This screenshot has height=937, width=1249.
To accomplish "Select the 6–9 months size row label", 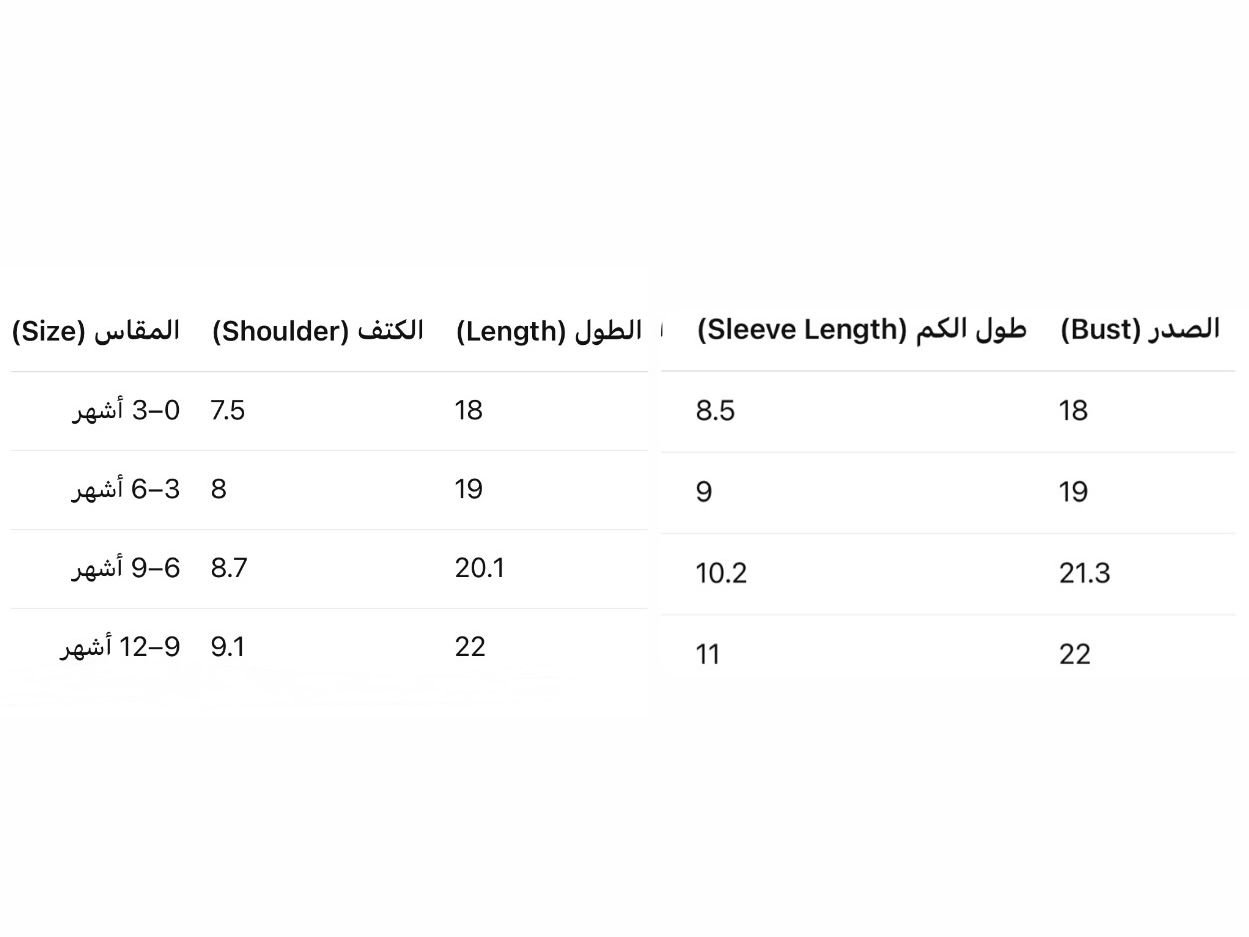I will pyautogui.click(x=126, y=569).
